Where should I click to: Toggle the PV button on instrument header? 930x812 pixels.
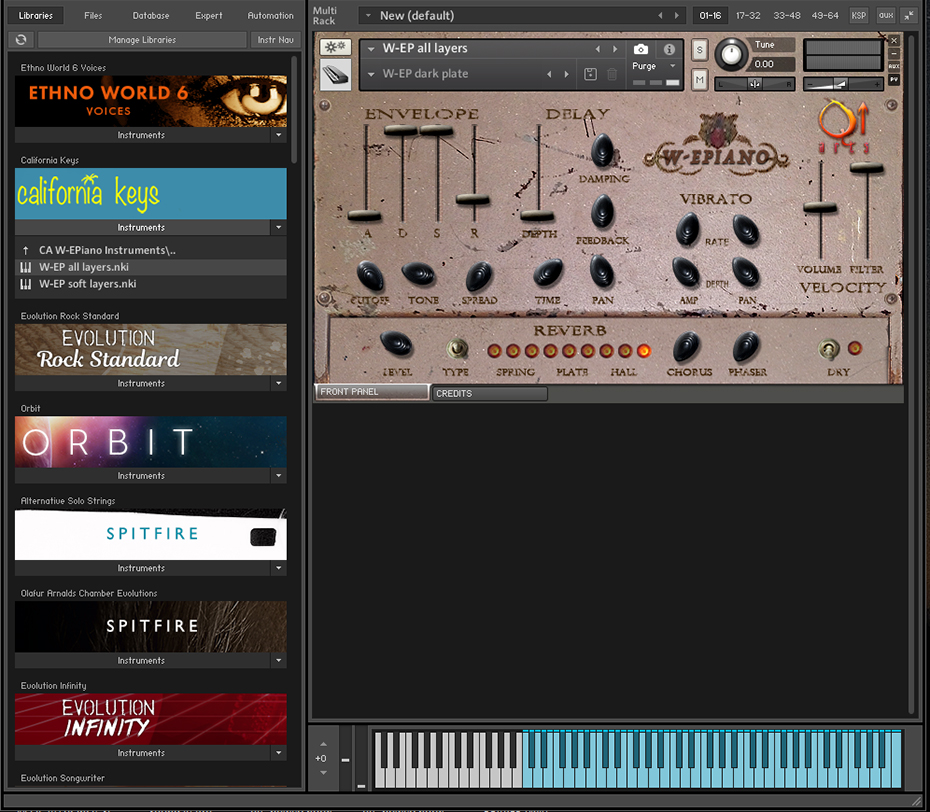point(894,79)
